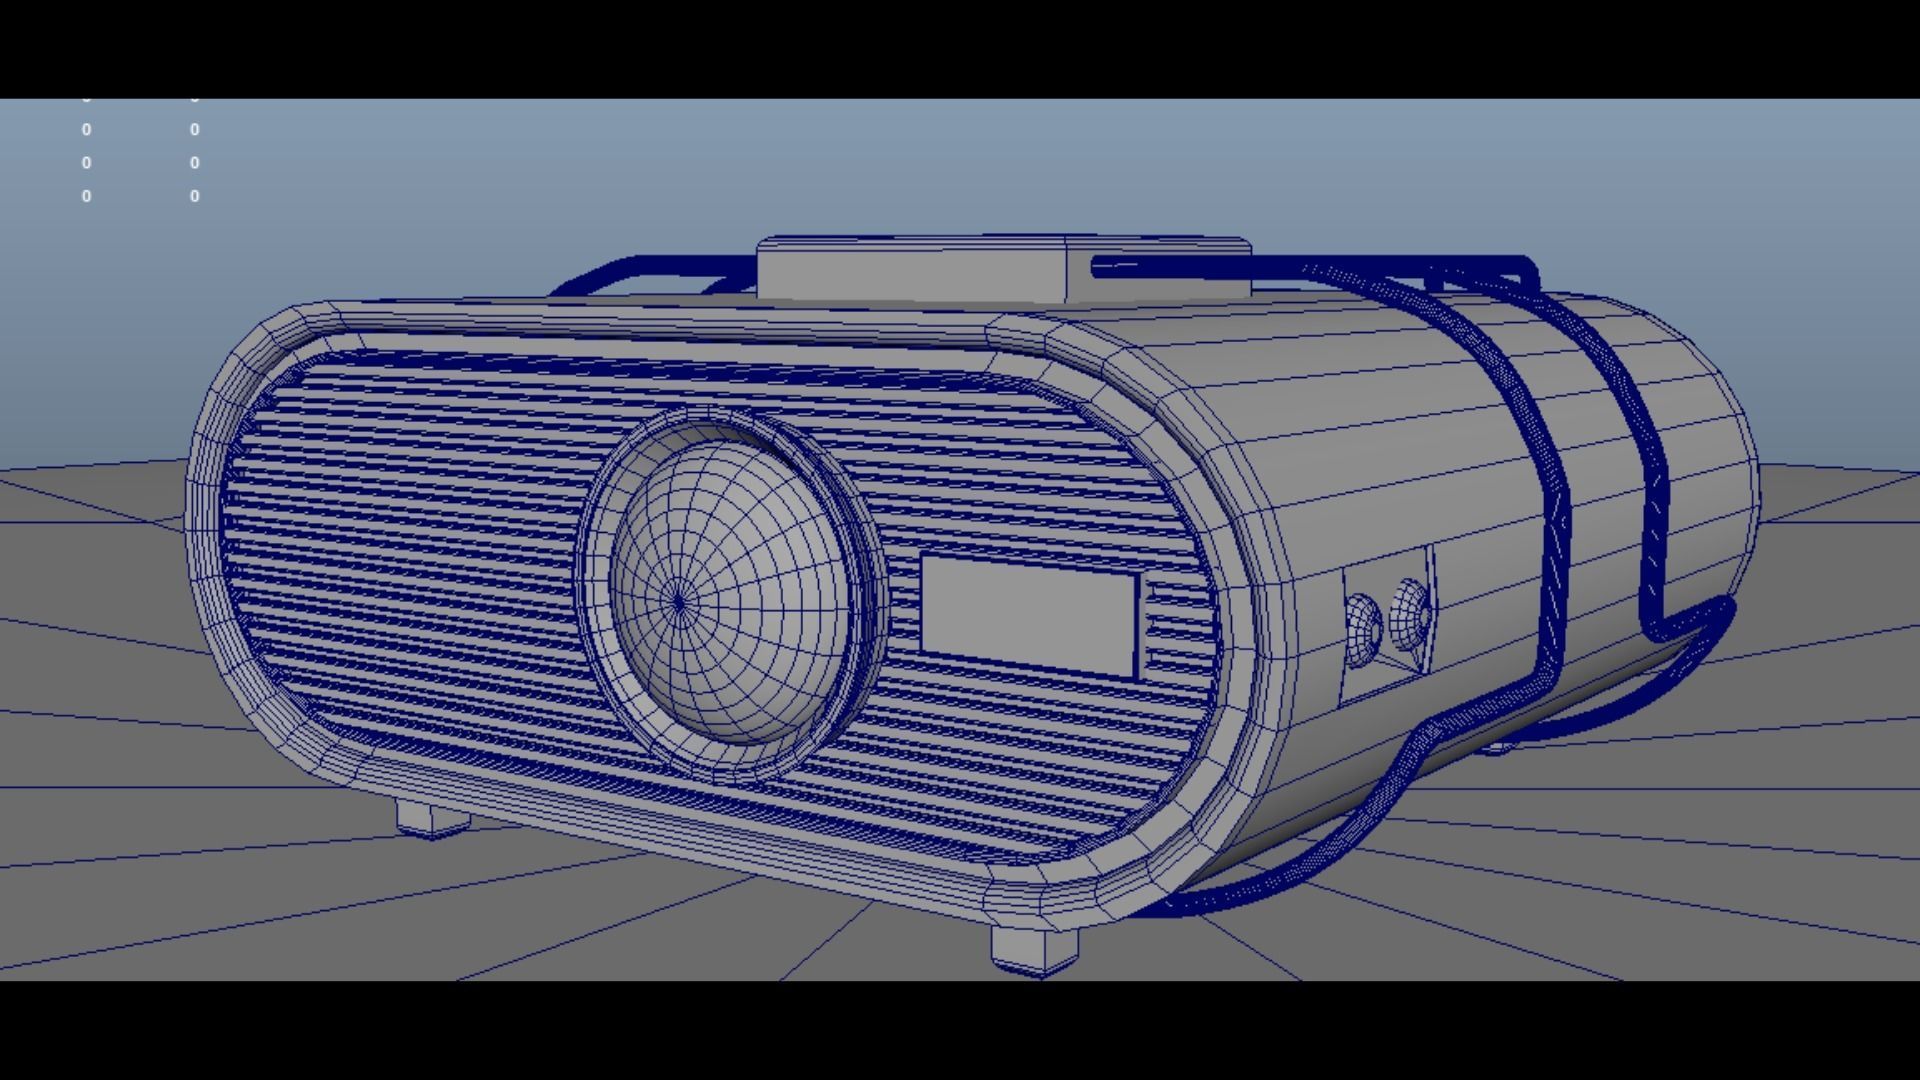Select the left knob on the side panel
The height and width of the screenshot is (1080, 1920).
pyautogui.click(x=1364, y=631)
